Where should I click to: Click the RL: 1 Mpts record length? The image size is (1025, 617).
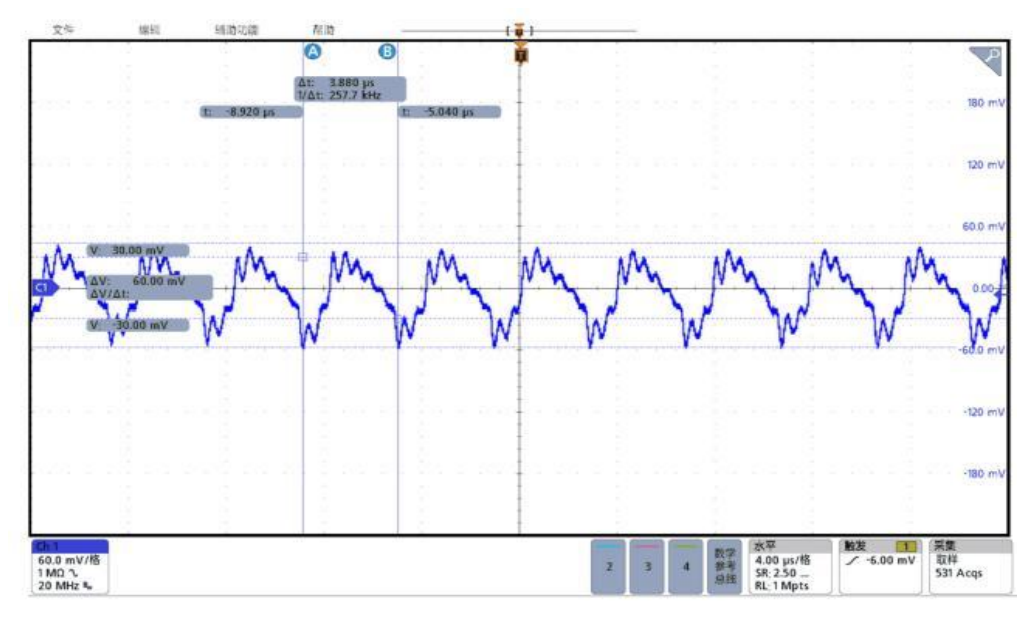782,586
